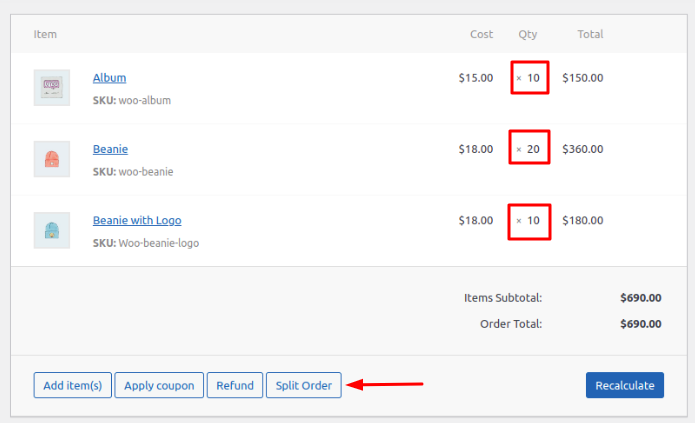695x423 pixels.
Task: Click the Qty column header
Action: pos(528,34)
